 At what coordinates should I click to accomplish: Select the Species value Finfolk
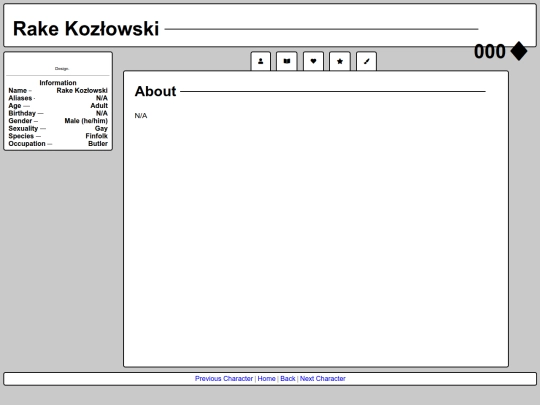(96, 136)
